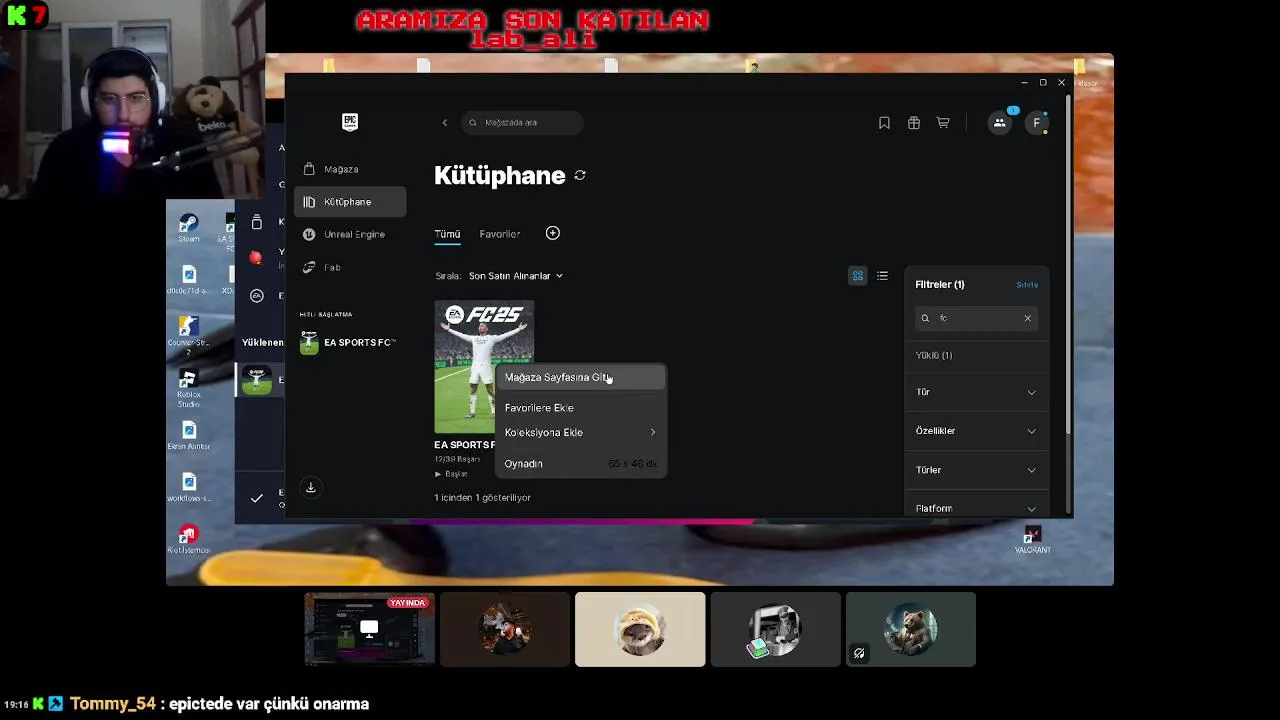Refresh the Kütüphane library
The image size is (1280, 720).
tap(580, 175)
